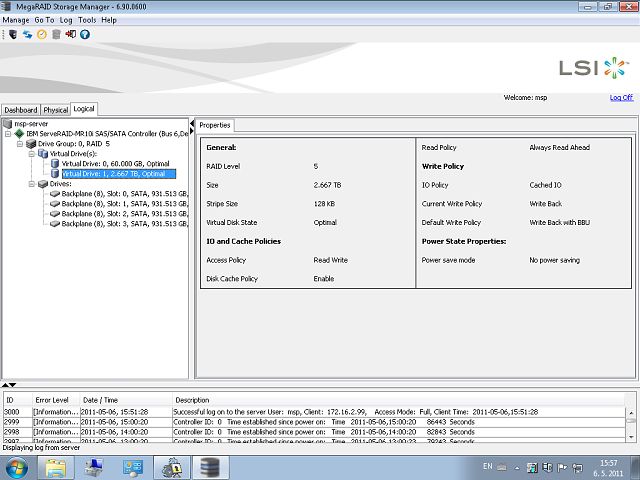640x480 pixels.
Task: Select Virtual Drive 0, 60.000 GB, Optimal
Action: tap(115, 164)
